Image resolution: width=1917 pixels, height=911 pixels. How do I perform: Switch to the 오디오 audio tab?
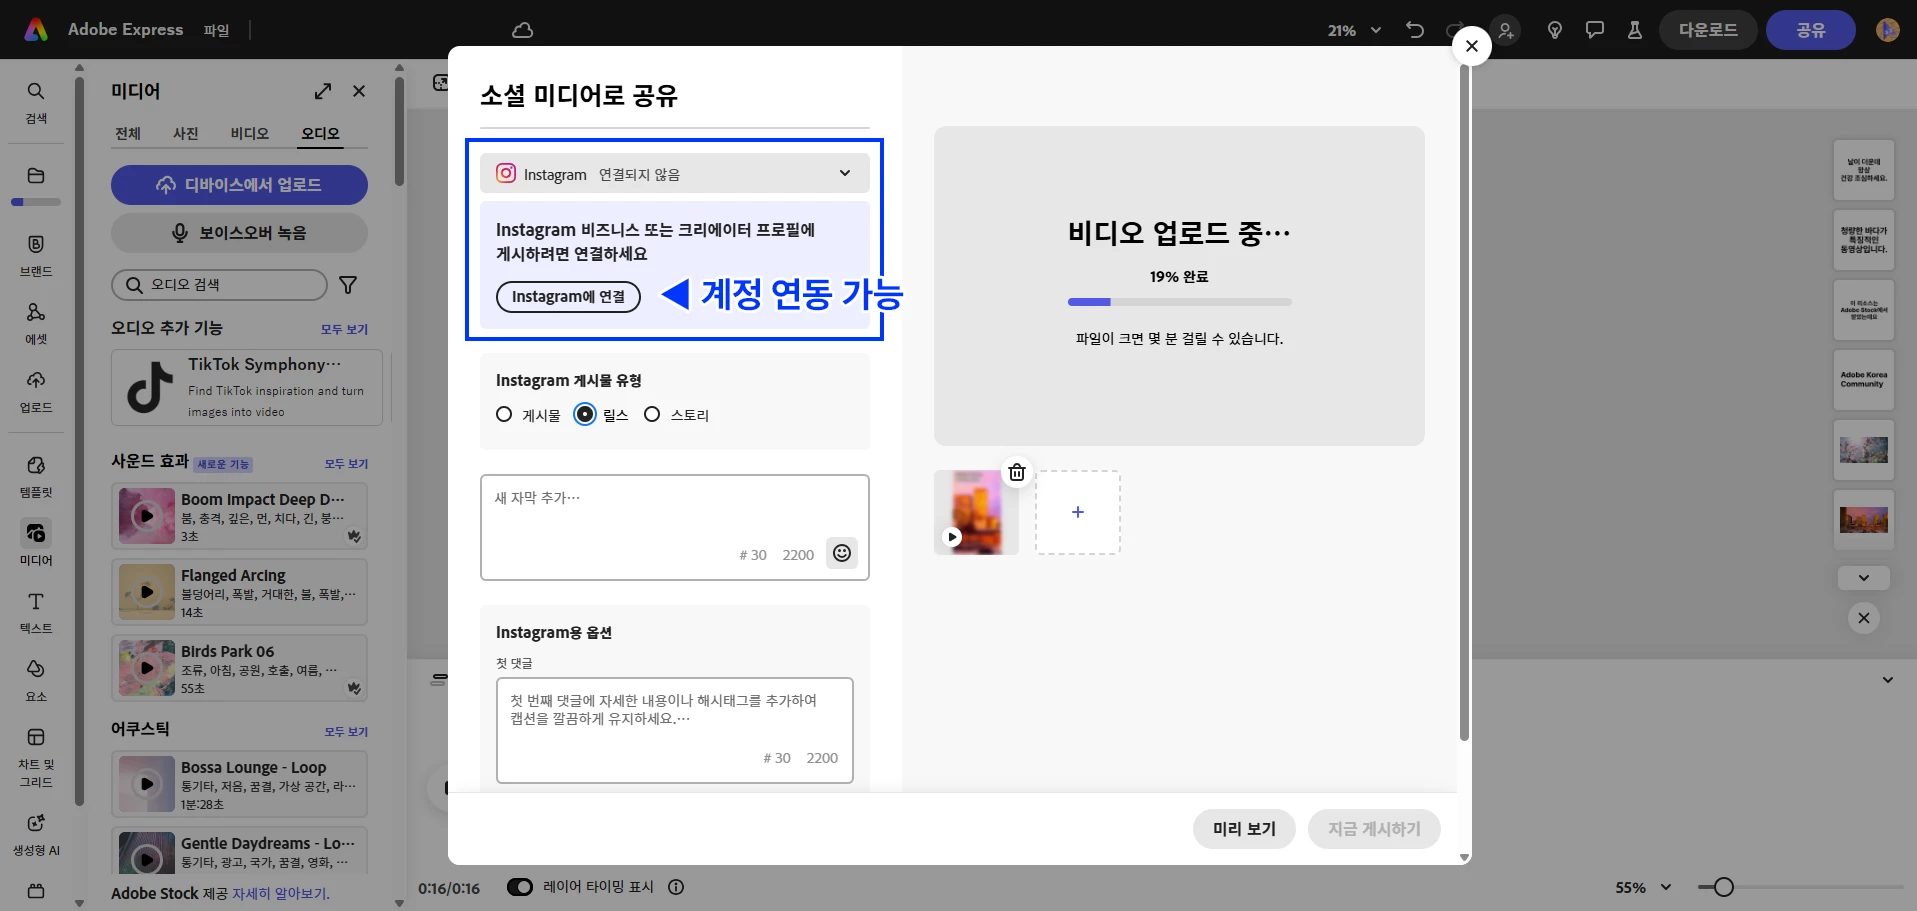[x=321, y=134]
